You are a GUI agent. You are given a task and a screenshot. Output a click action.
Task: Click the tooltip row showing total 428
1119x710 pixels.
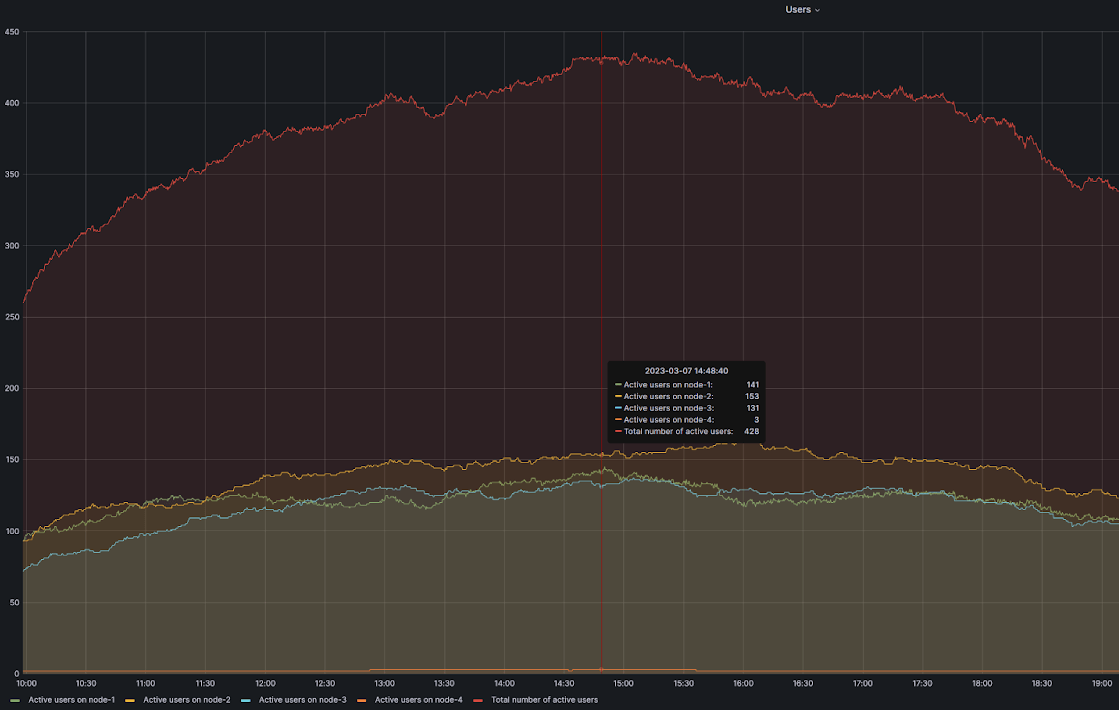686,431
